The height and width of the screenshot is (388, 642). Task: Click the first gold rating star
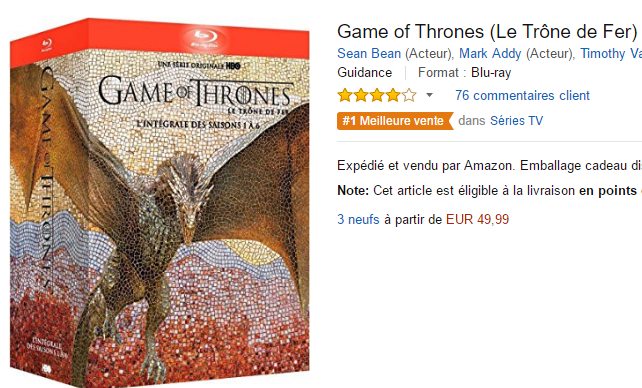click(x=345, y=95)
